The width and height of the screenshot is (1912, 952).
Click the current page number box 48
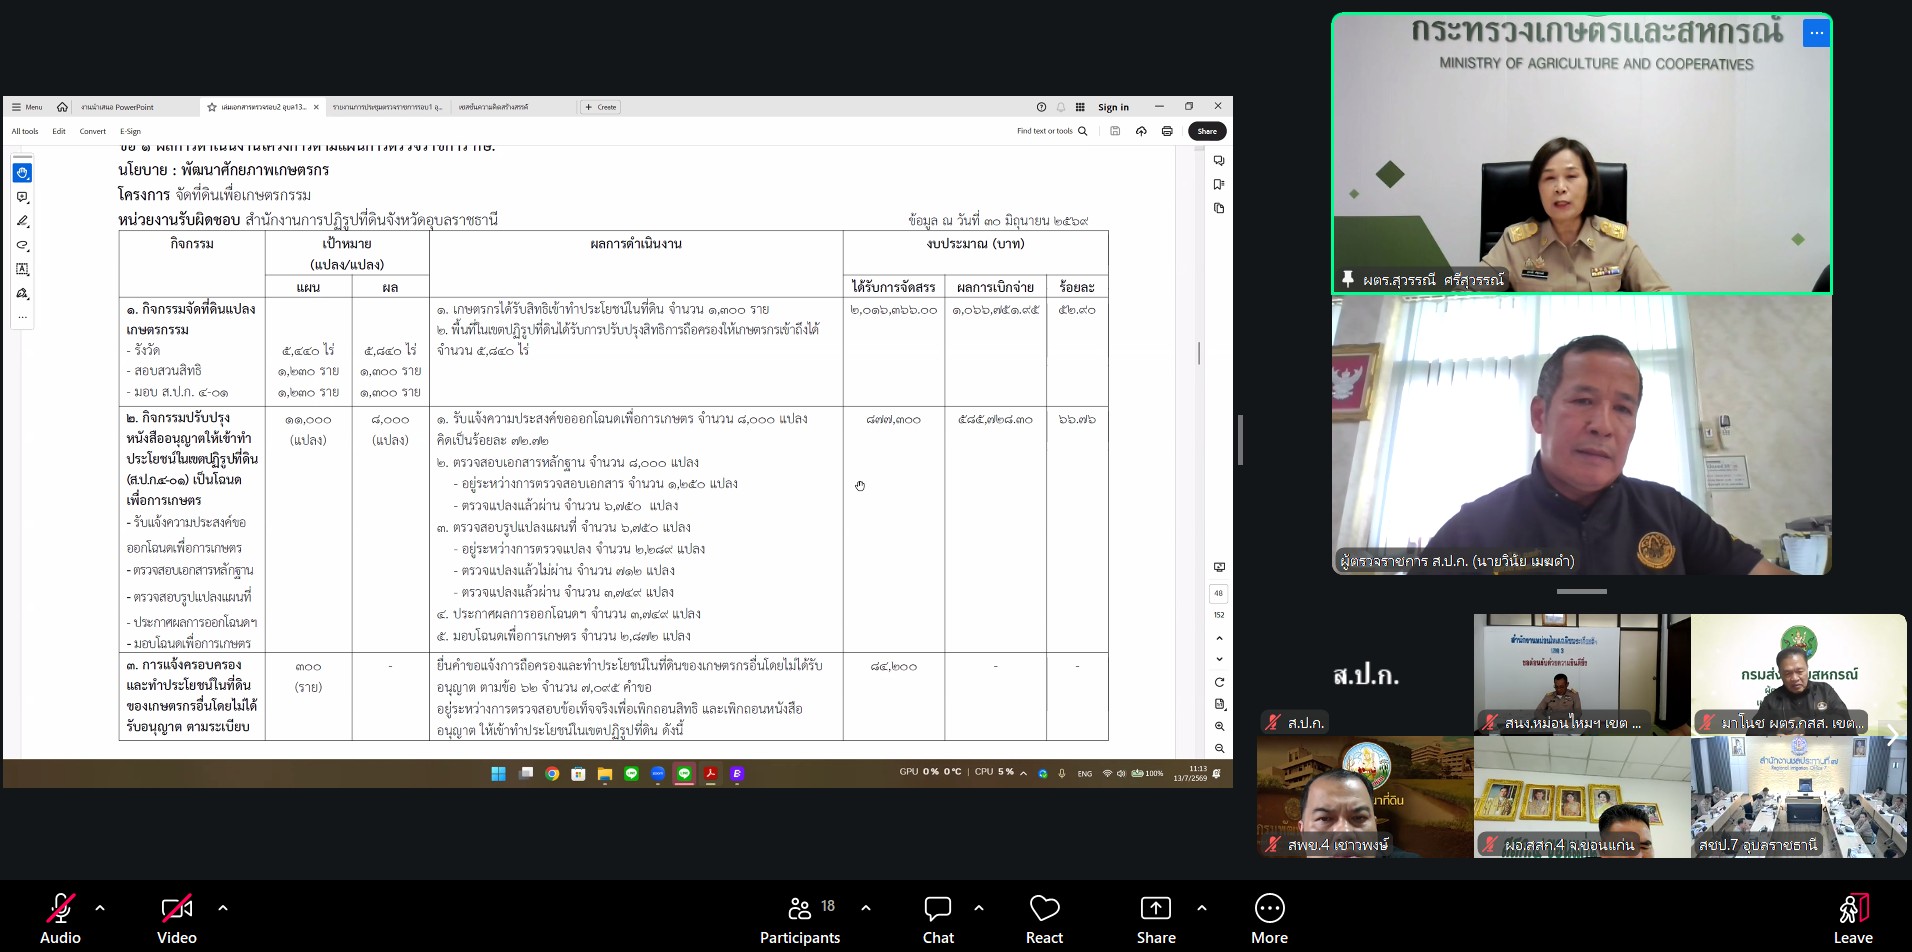1219,593
